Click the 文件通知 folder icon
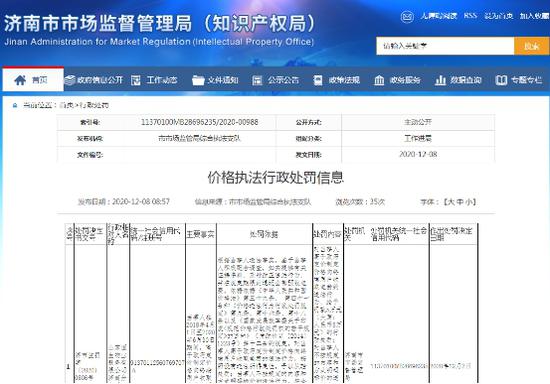The width and height of the screenshot is (550, 384). 198,80
